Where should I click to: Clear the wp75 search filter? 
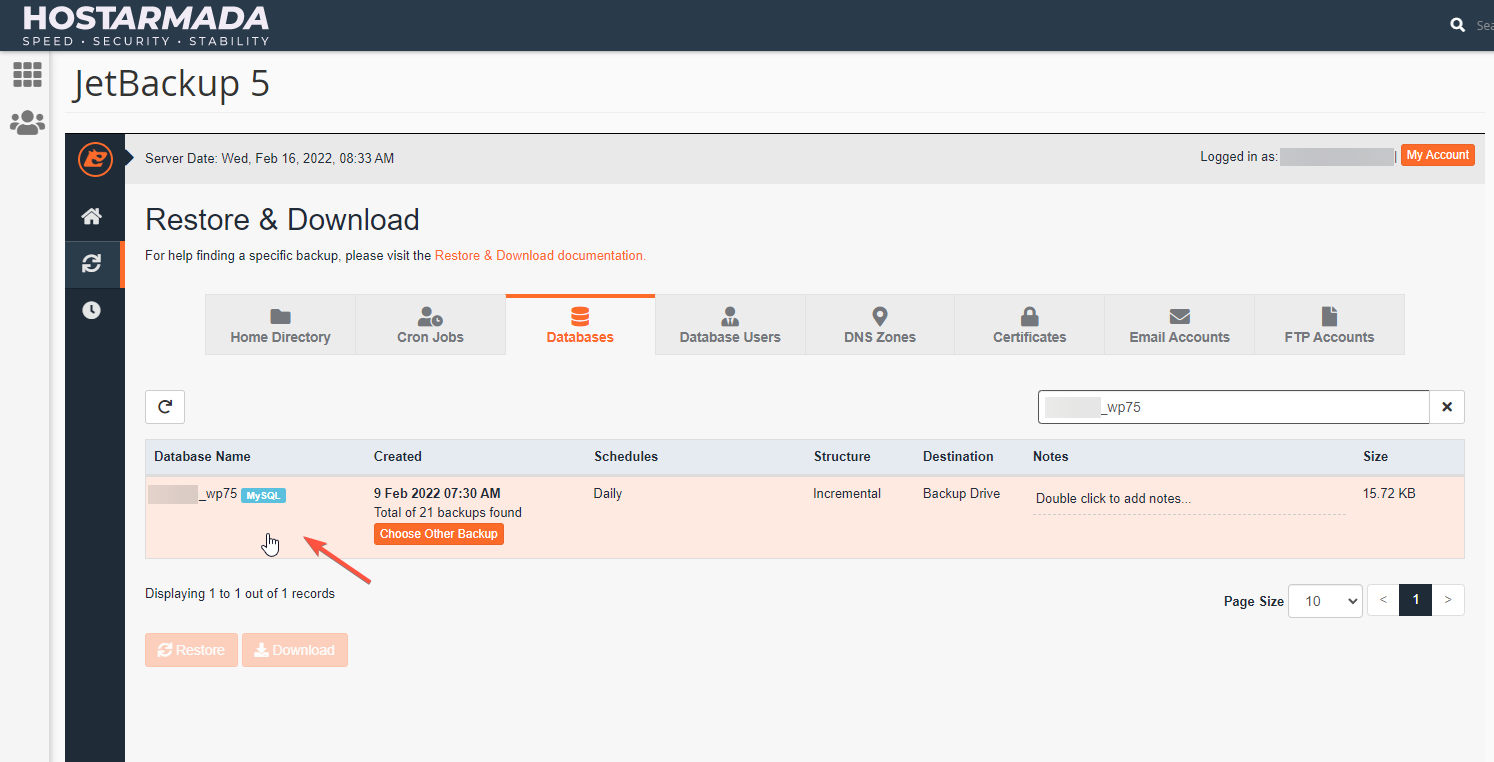(x=1447, y=406)
